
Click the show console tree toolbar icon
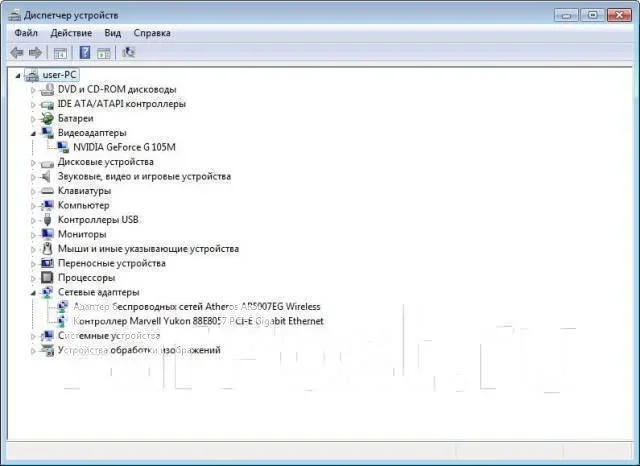tap(60, 53)
